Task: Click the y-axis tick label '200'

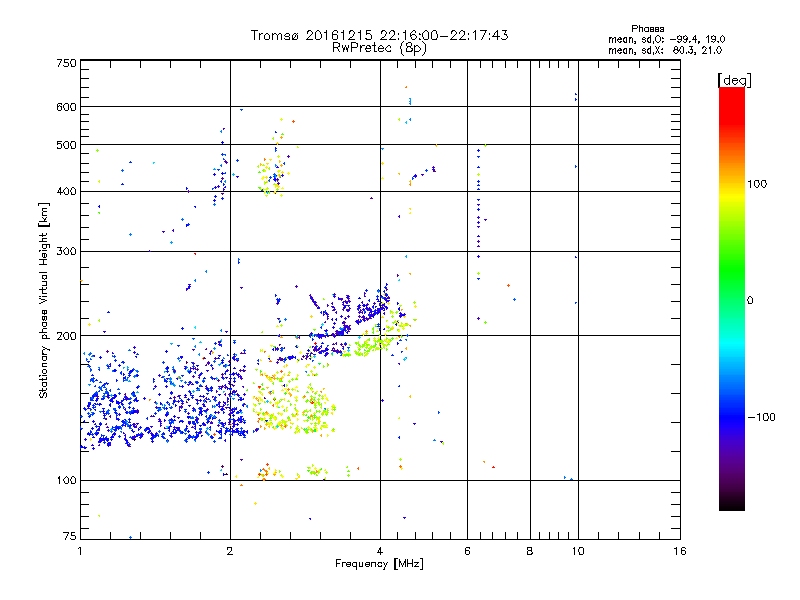Action: [x=67, y=336]
